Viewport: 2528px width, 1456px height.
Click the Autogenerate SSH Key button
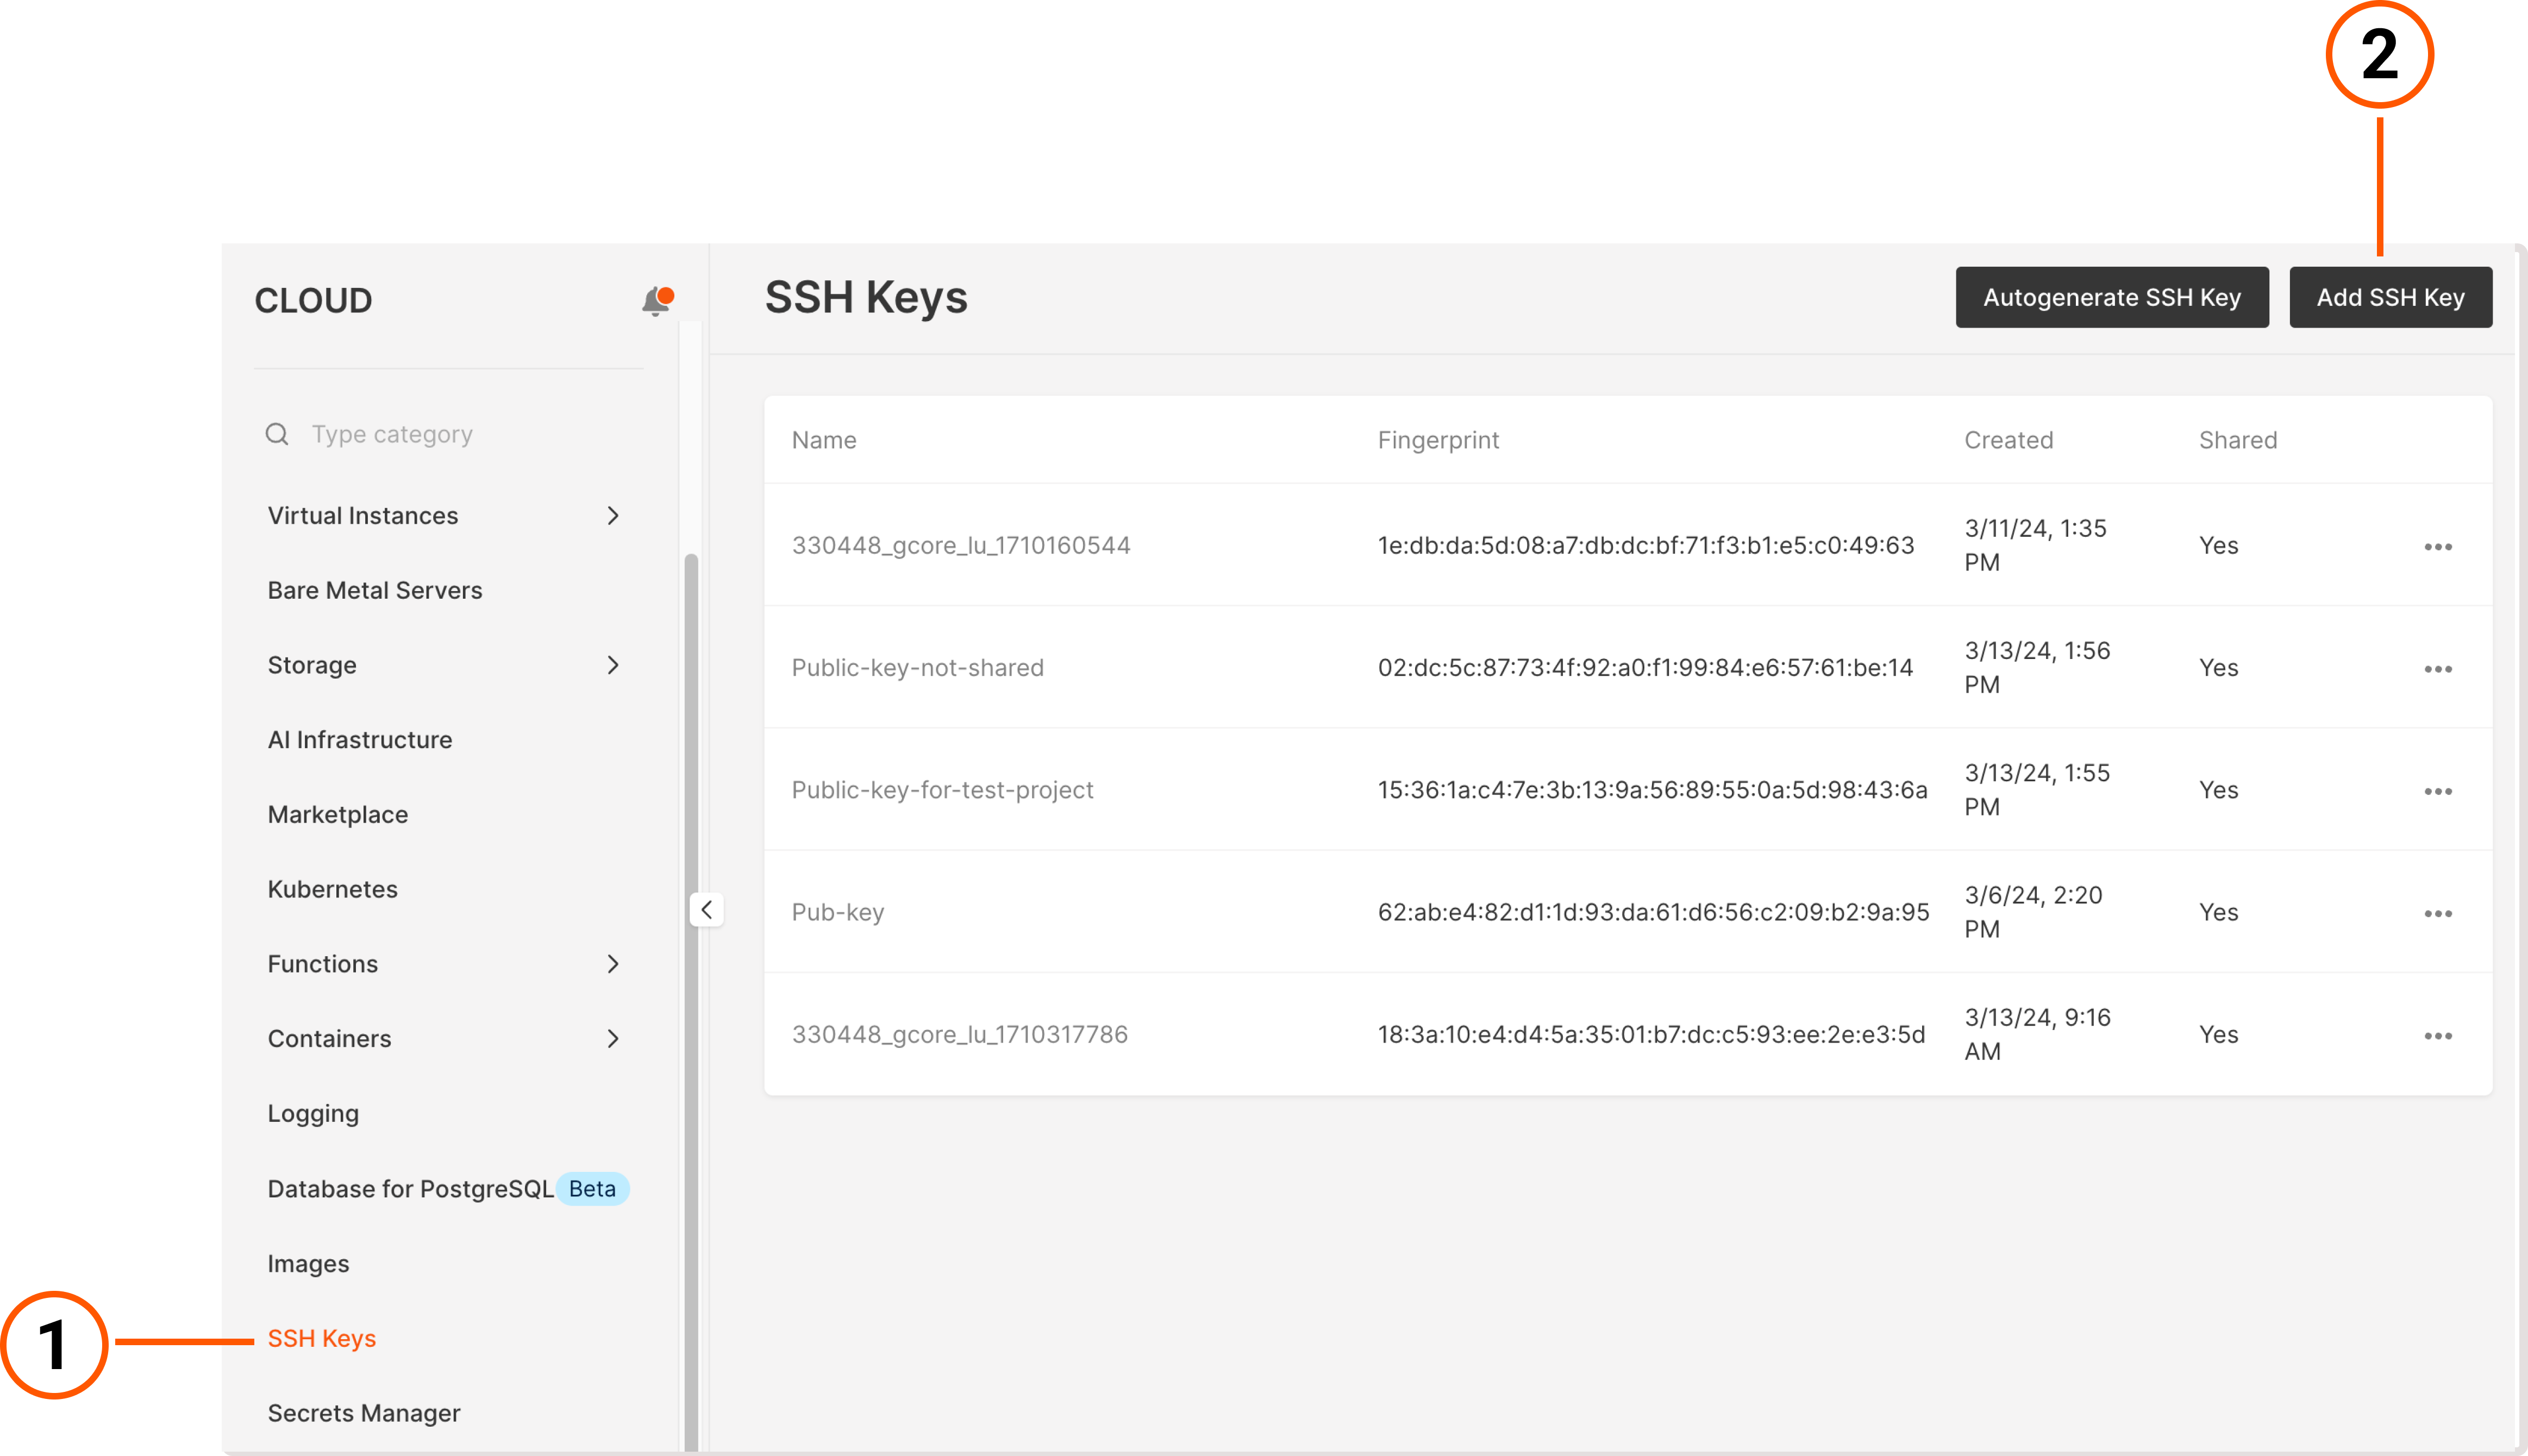2111,297
